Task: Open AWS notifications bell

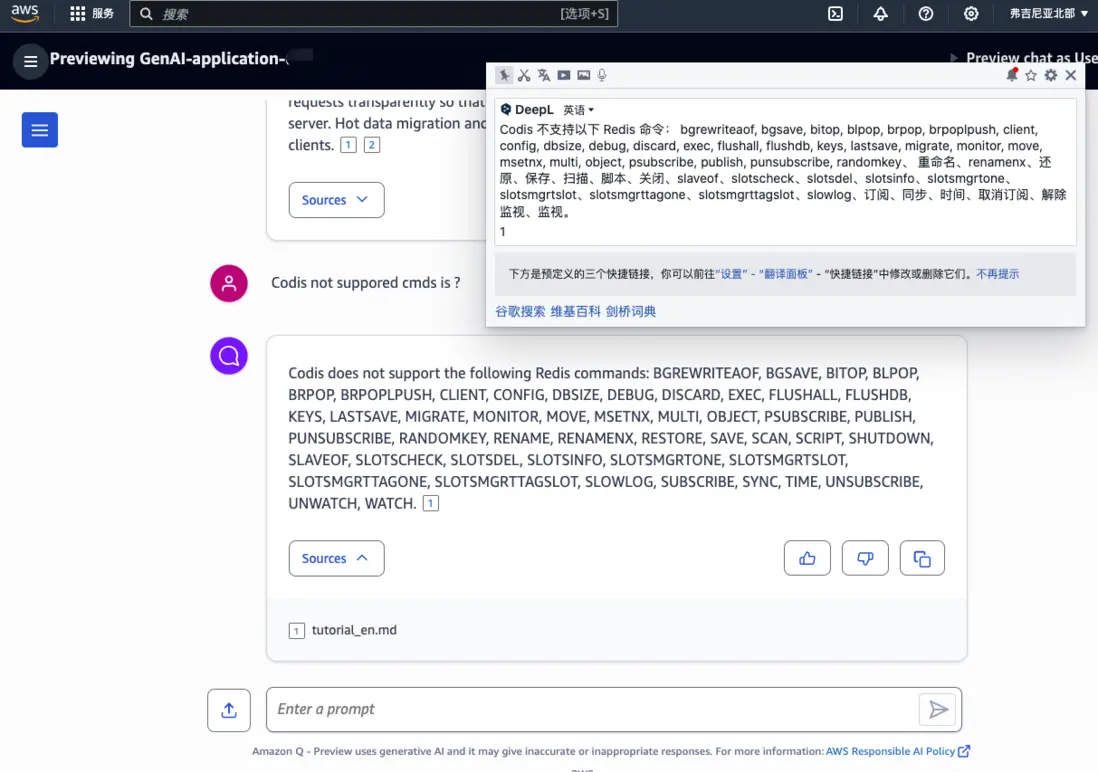Action: click(881, 14)
